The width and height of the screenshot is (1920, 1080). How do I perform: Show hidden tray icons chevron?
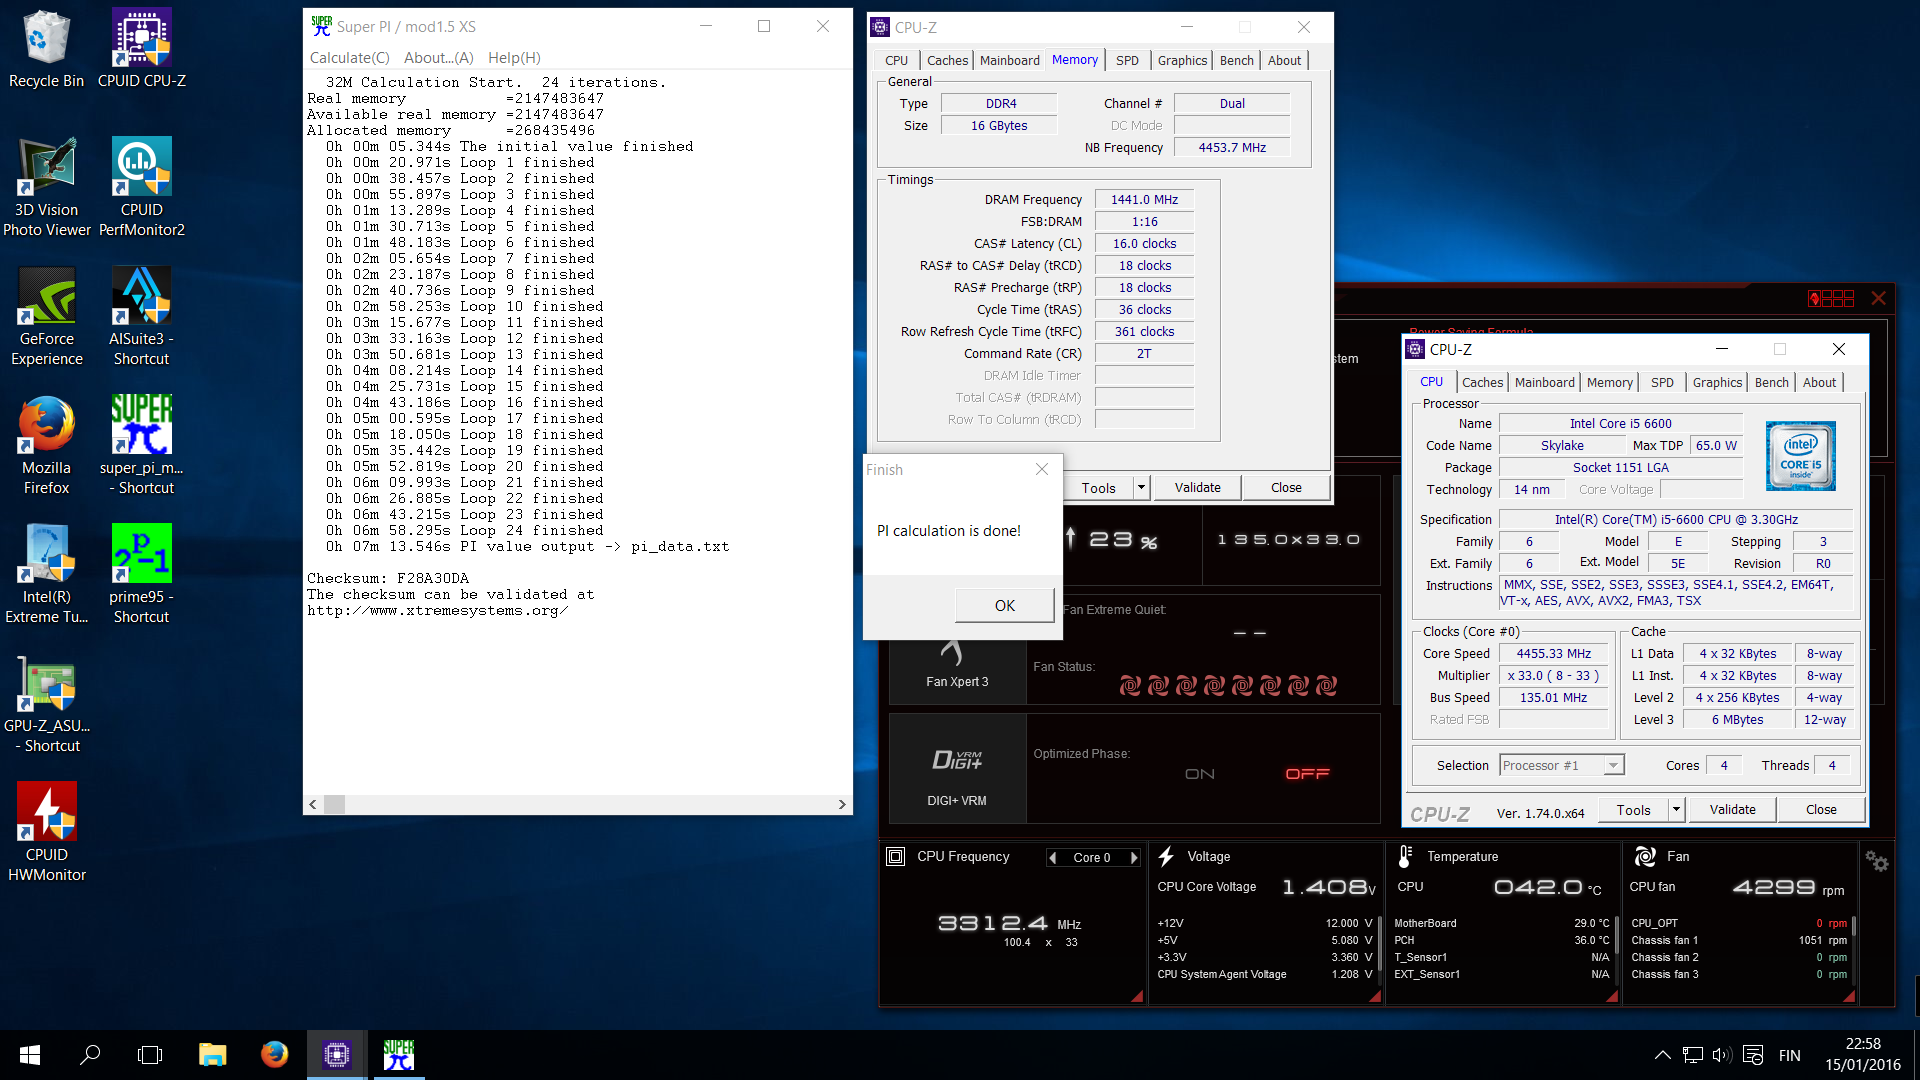pos(1662,1055)
